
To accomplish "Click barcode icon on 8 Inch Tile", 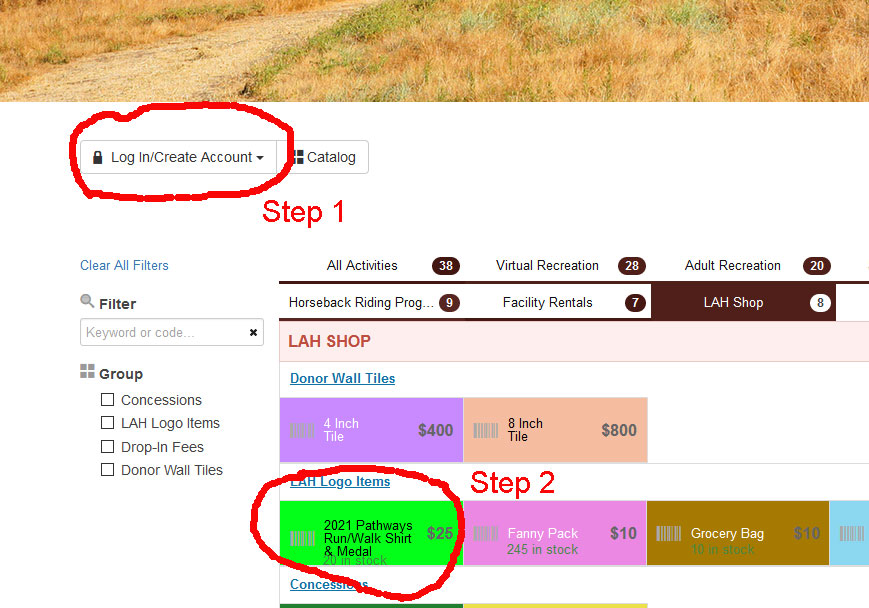I will click(x=486, y=431).
